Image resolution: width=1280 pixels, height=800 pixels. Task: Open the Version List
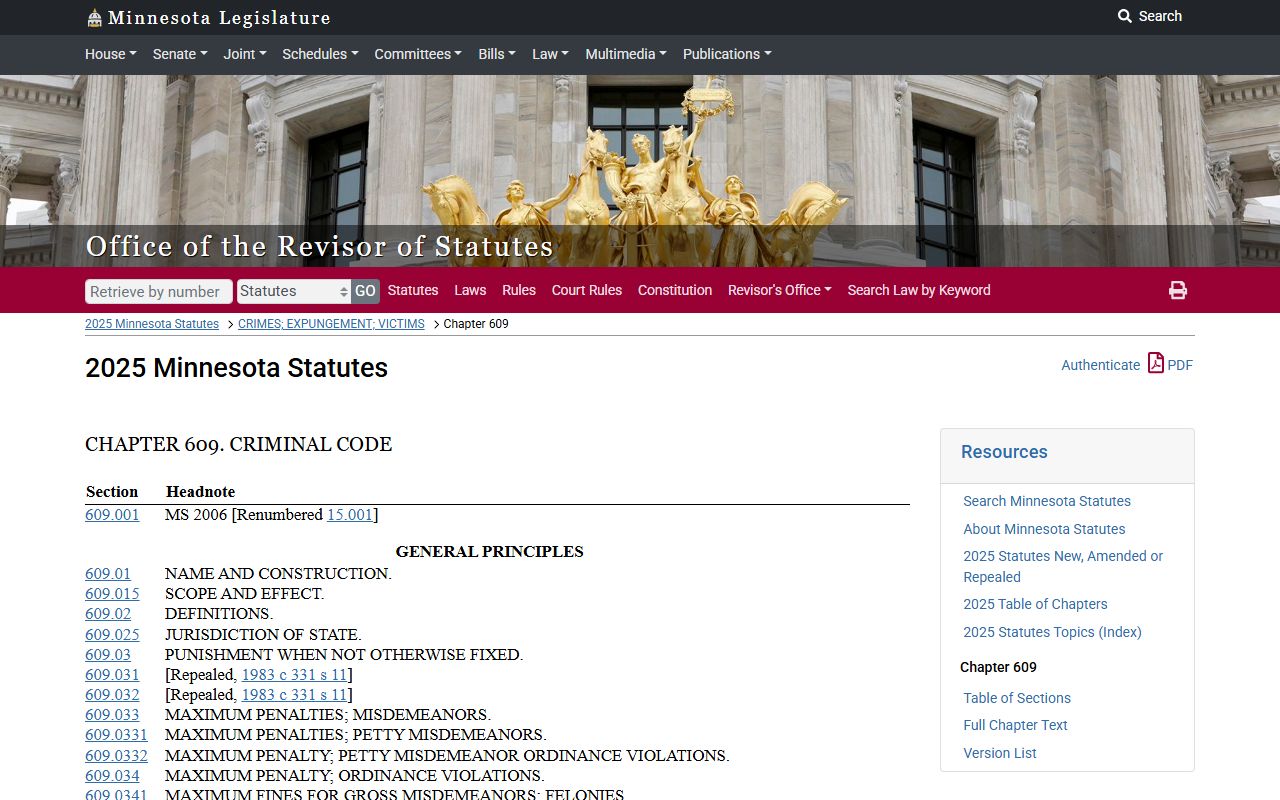pos(1000,753)
